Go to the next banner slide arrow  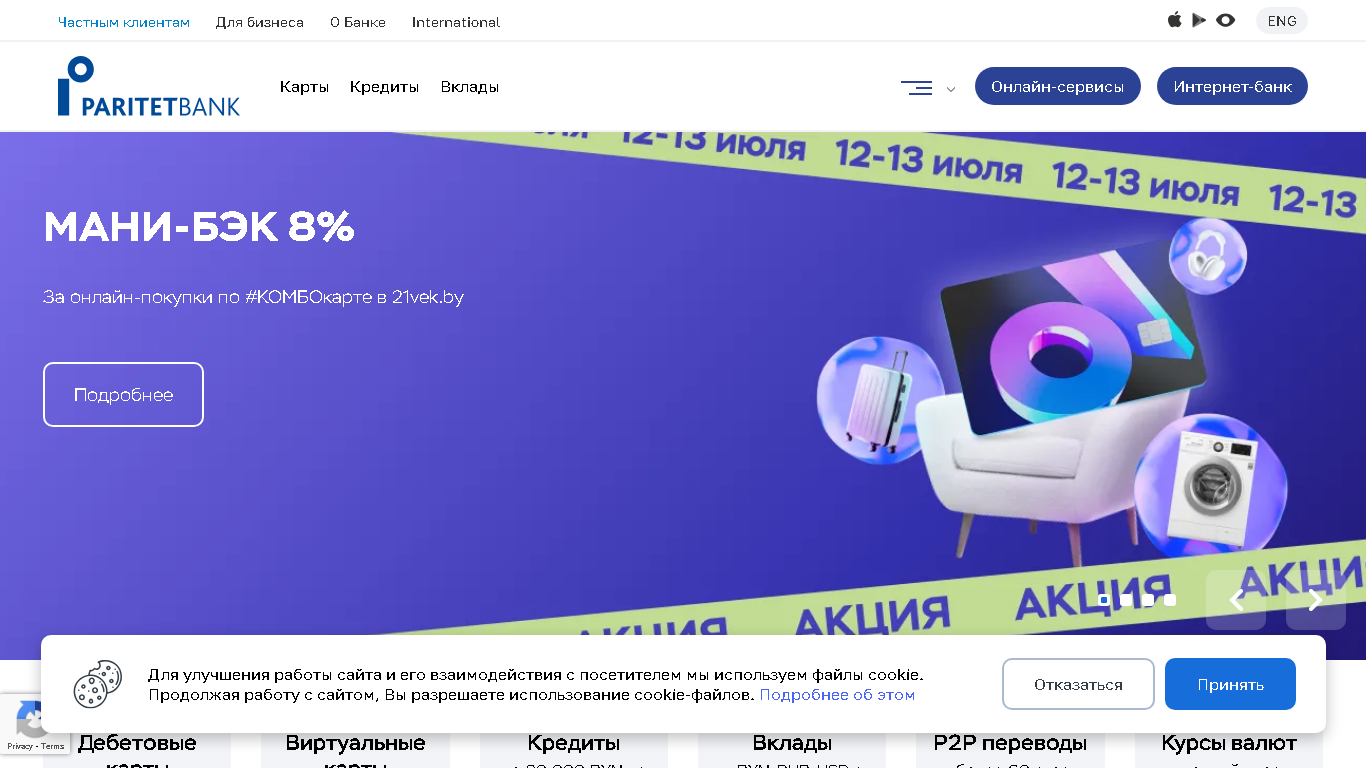(x=1316, y=600)
